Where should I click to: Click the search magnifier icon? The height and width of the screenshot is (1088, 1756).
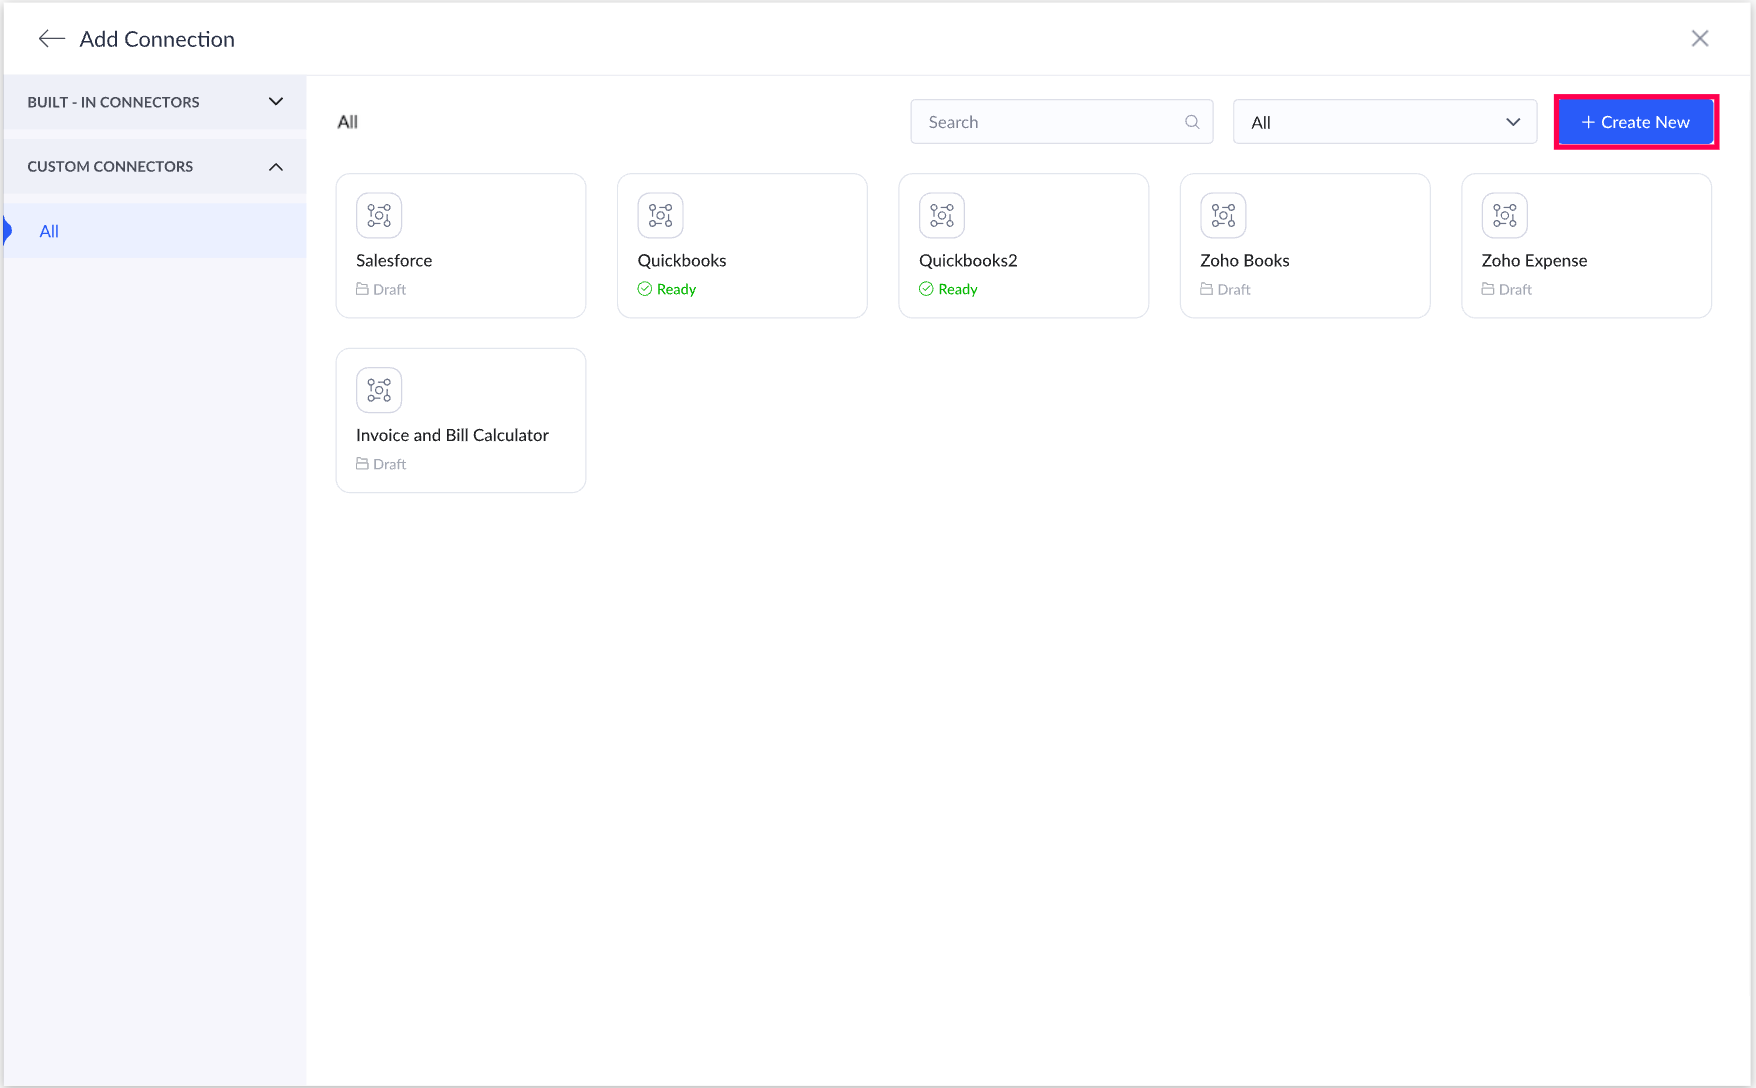[1192, 122]
